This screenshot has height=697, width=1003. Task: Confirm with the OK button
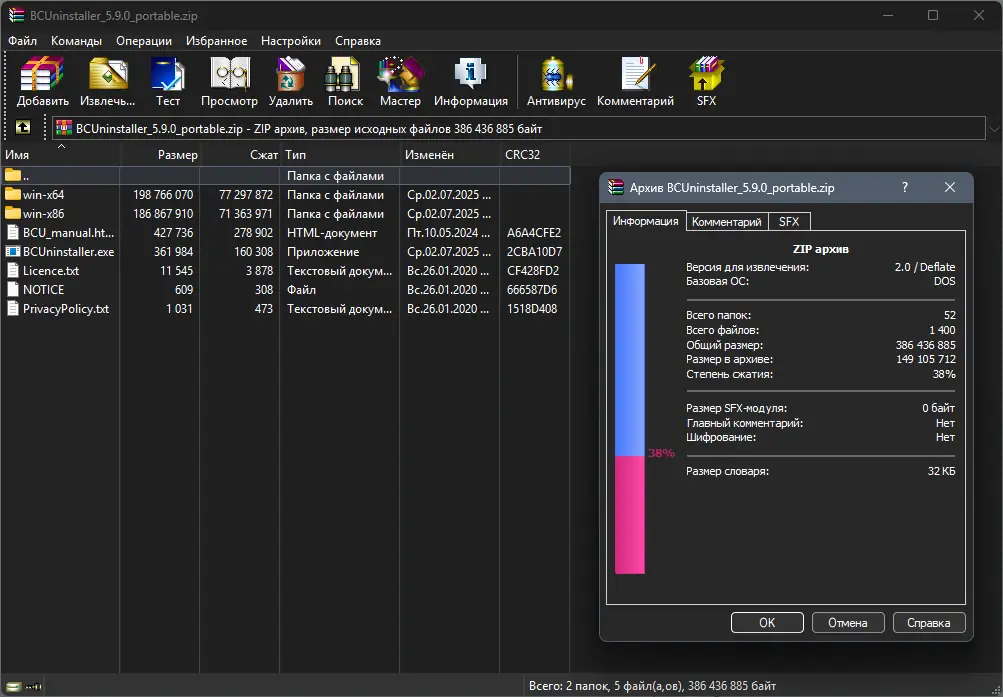[x=767, y=622]
